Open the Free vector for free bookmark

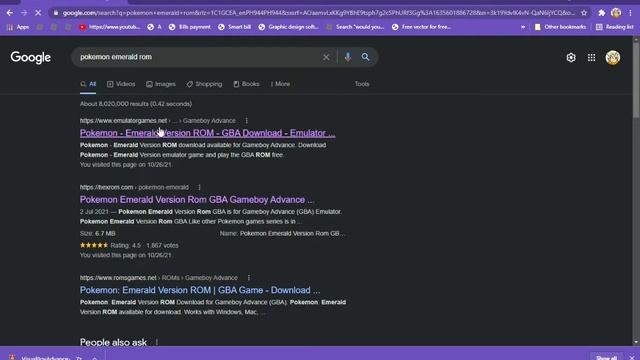tap(421, 27)
